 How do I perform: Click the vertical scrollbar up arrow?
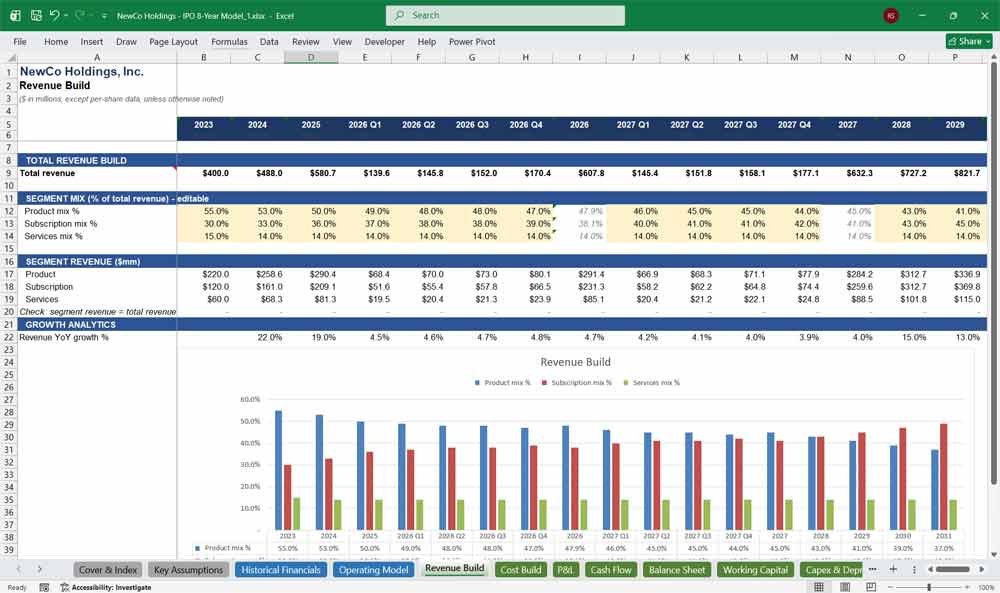[993, 57]
